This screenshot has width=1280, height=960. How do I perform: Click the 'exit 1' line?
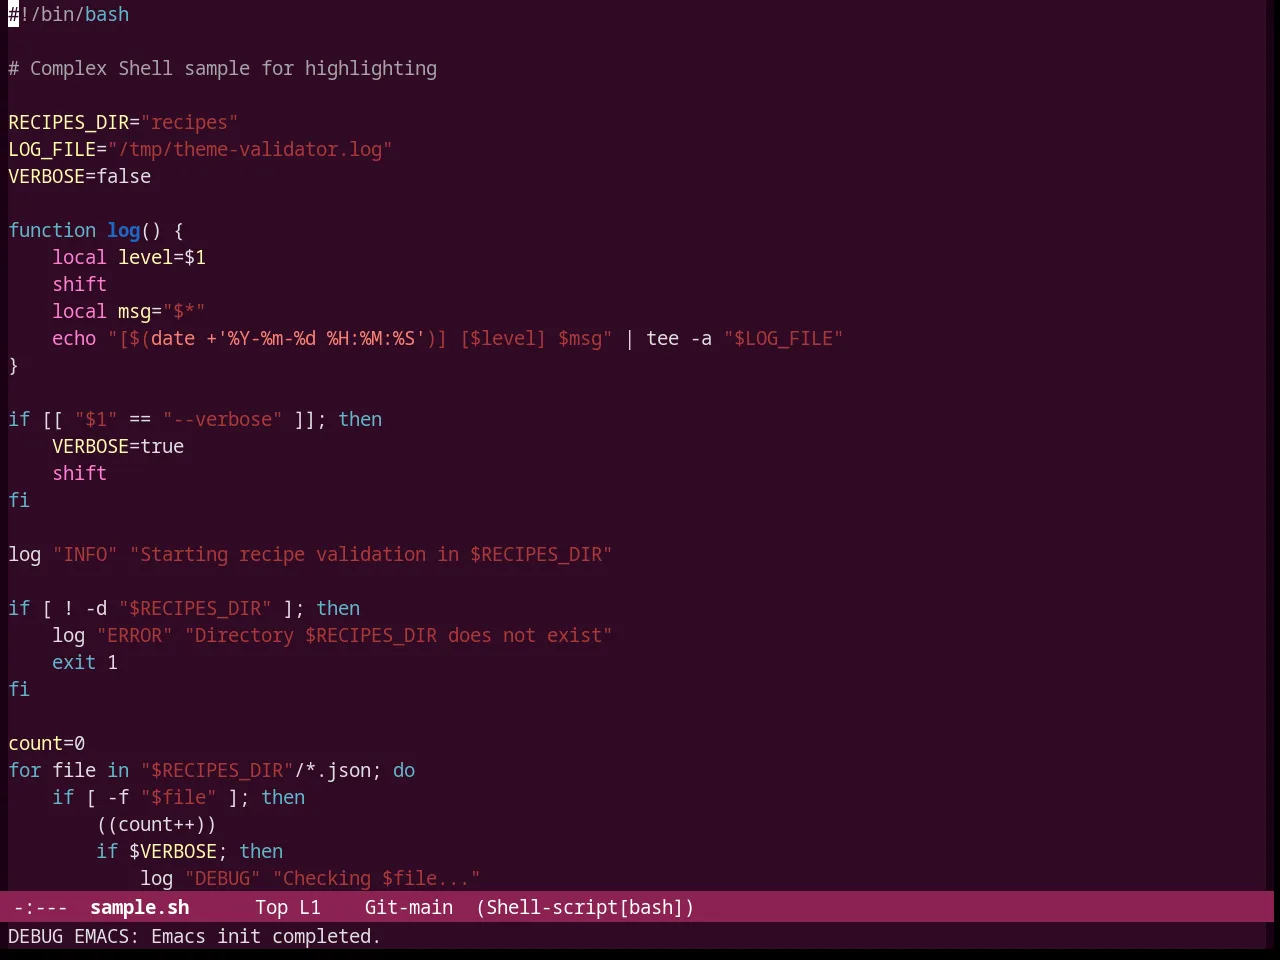click(x=85, y=662)
